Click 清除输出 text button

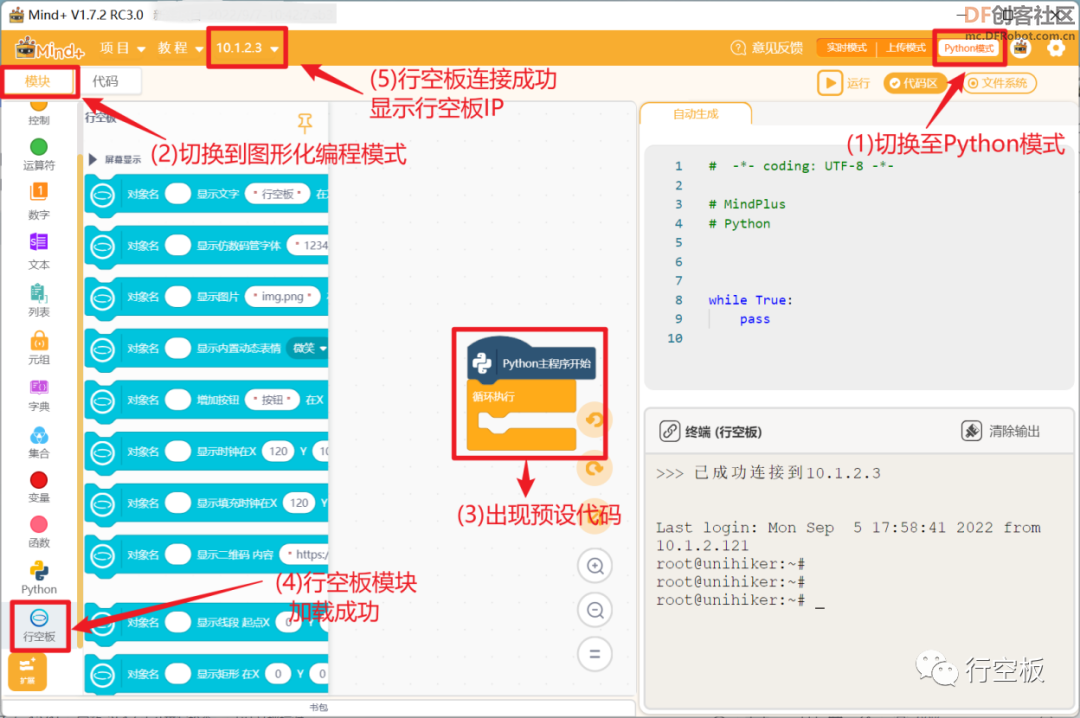coord(1014,431)
